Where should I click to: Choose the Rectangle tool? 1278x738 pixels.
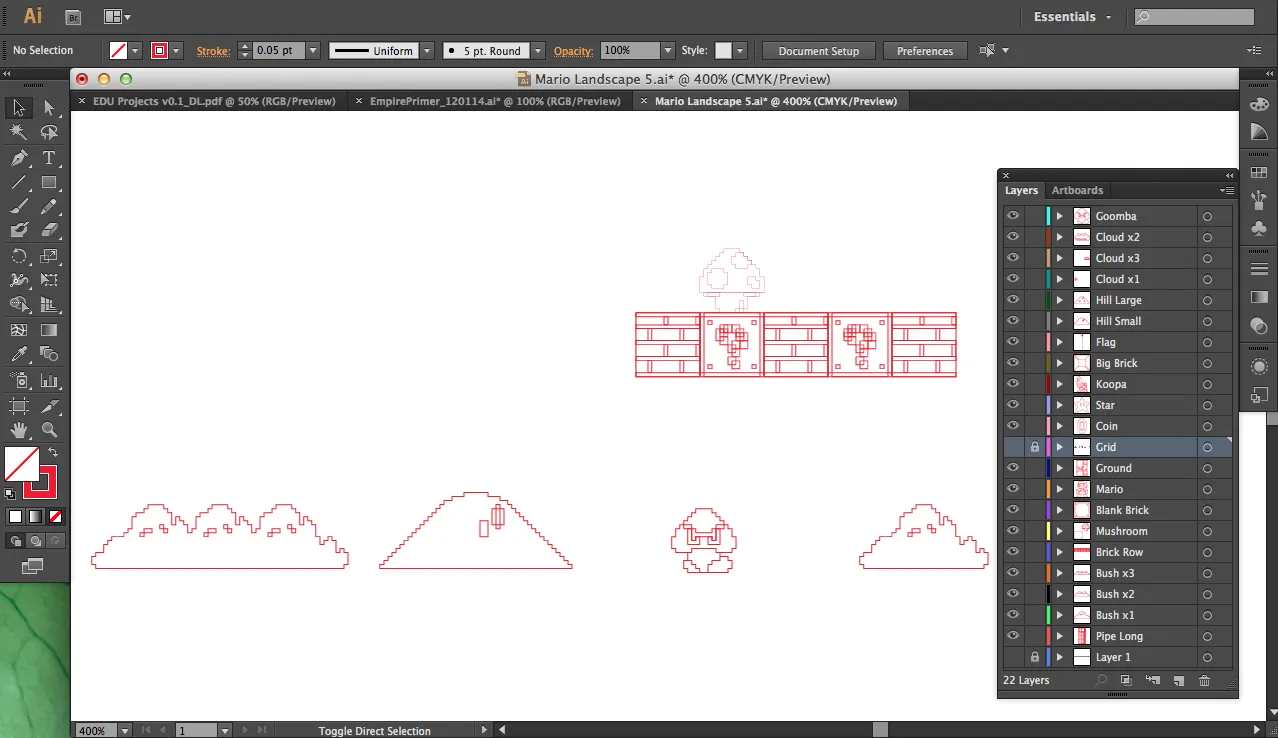pyautogui.click(x=49, y=183)
